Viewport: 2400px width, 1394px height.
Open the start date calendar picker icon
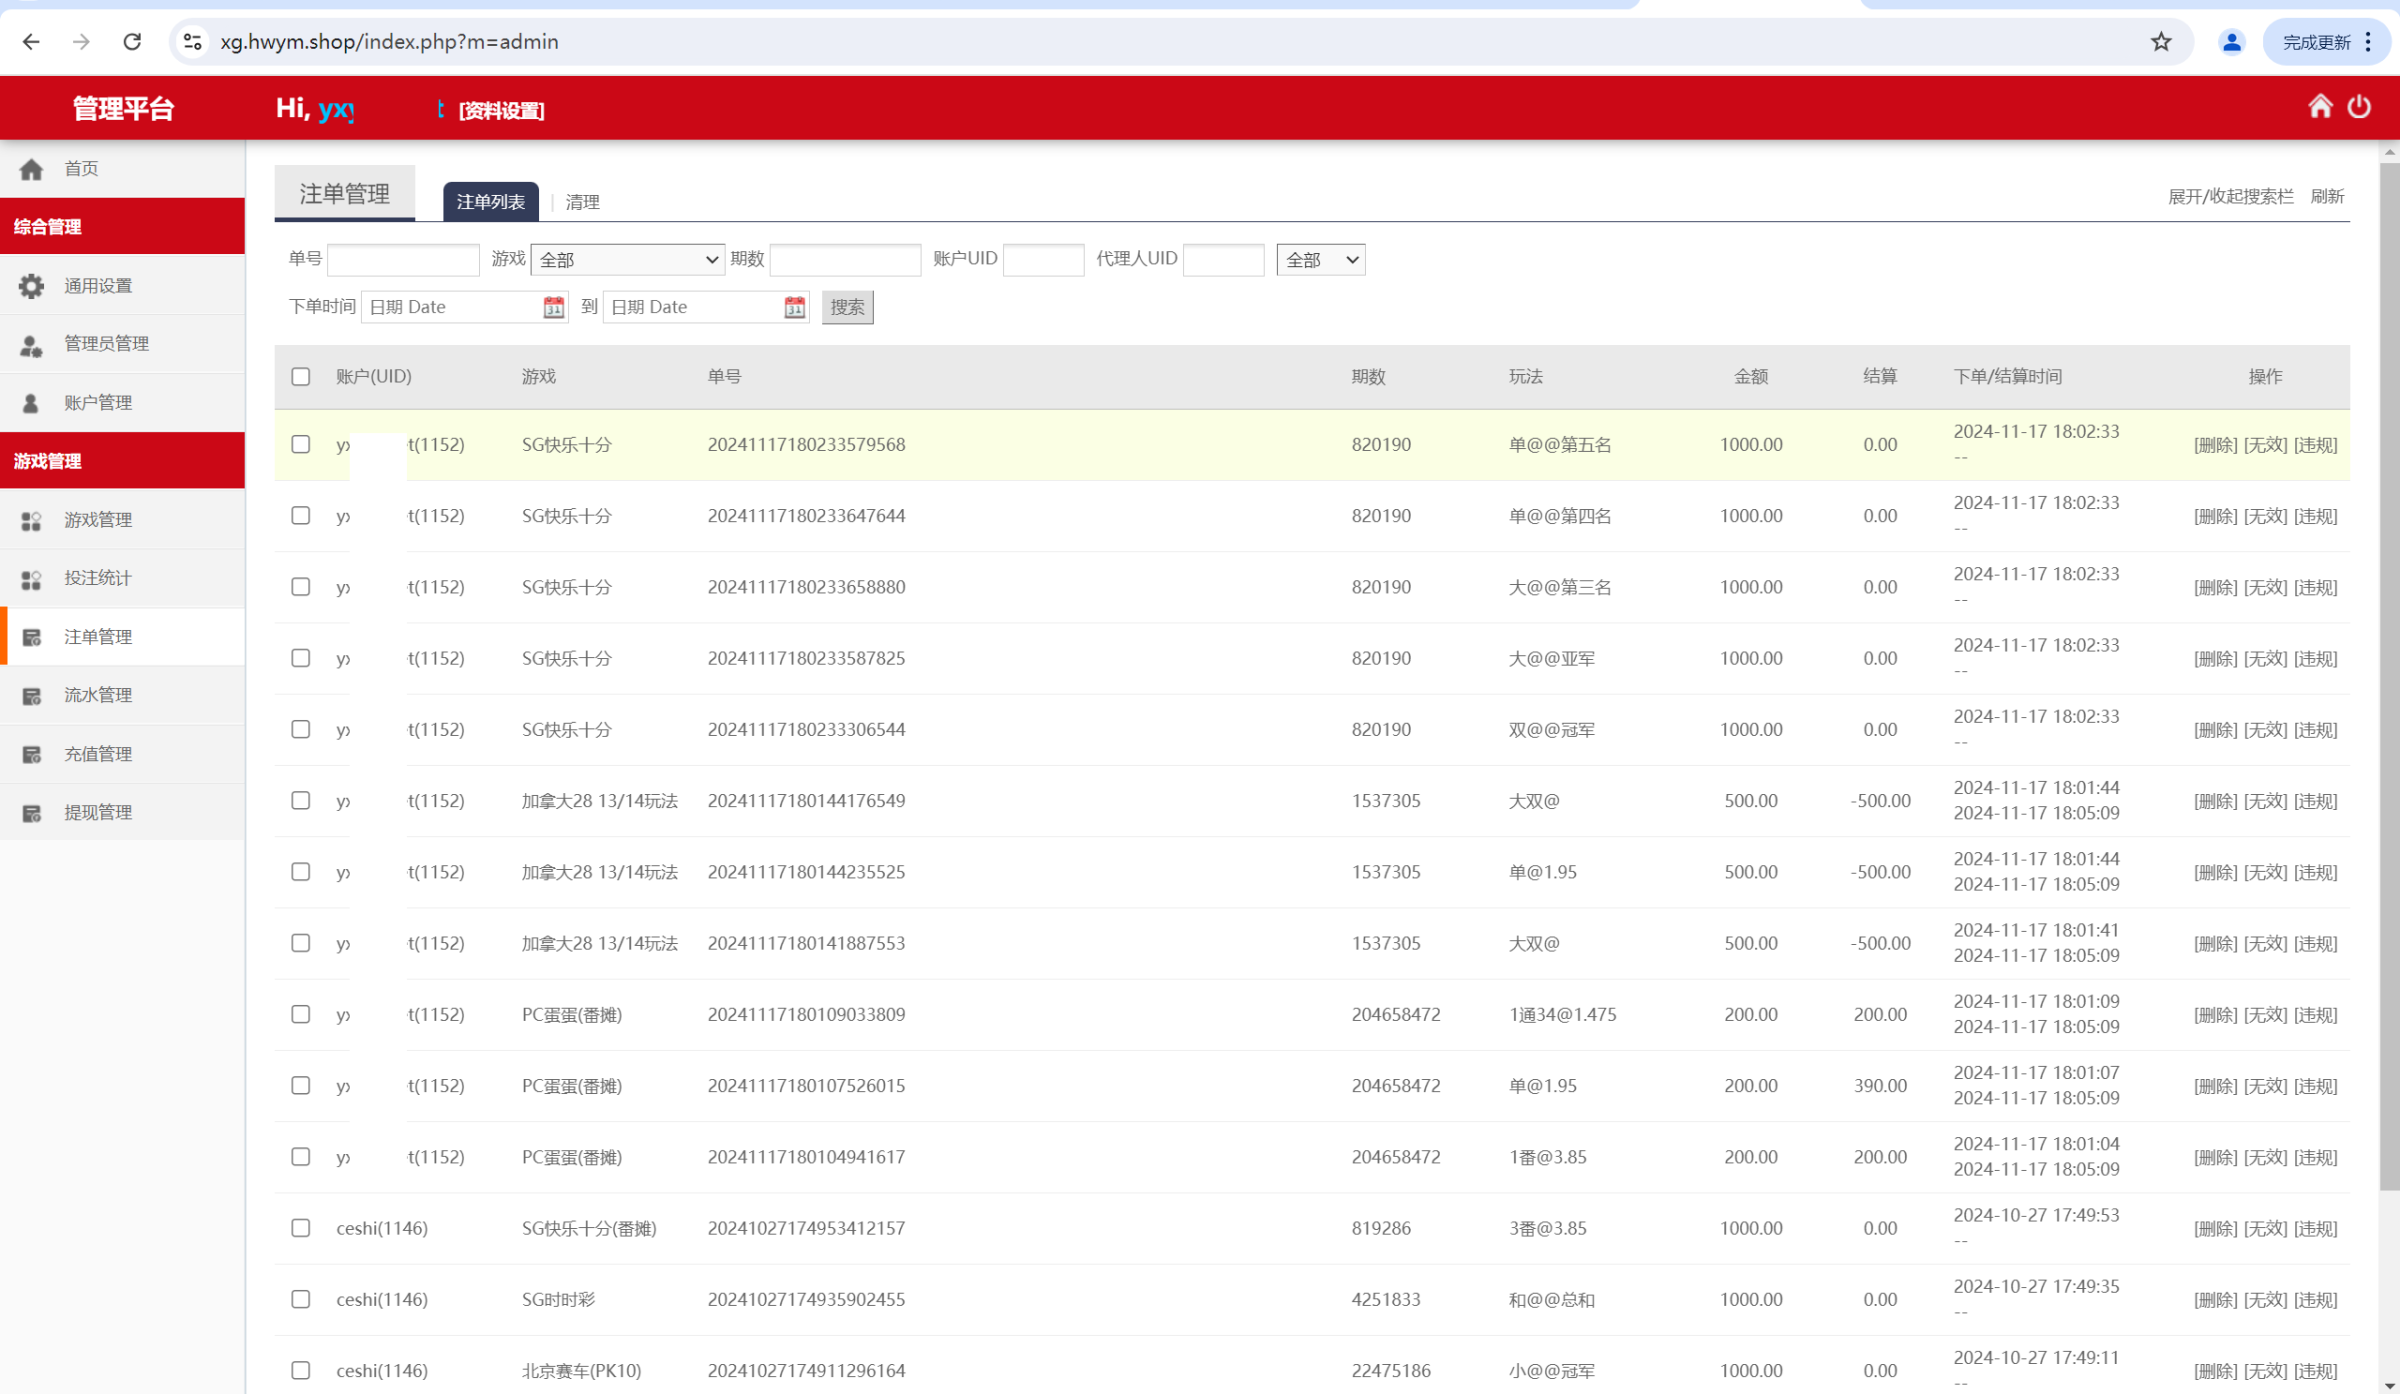553,307
